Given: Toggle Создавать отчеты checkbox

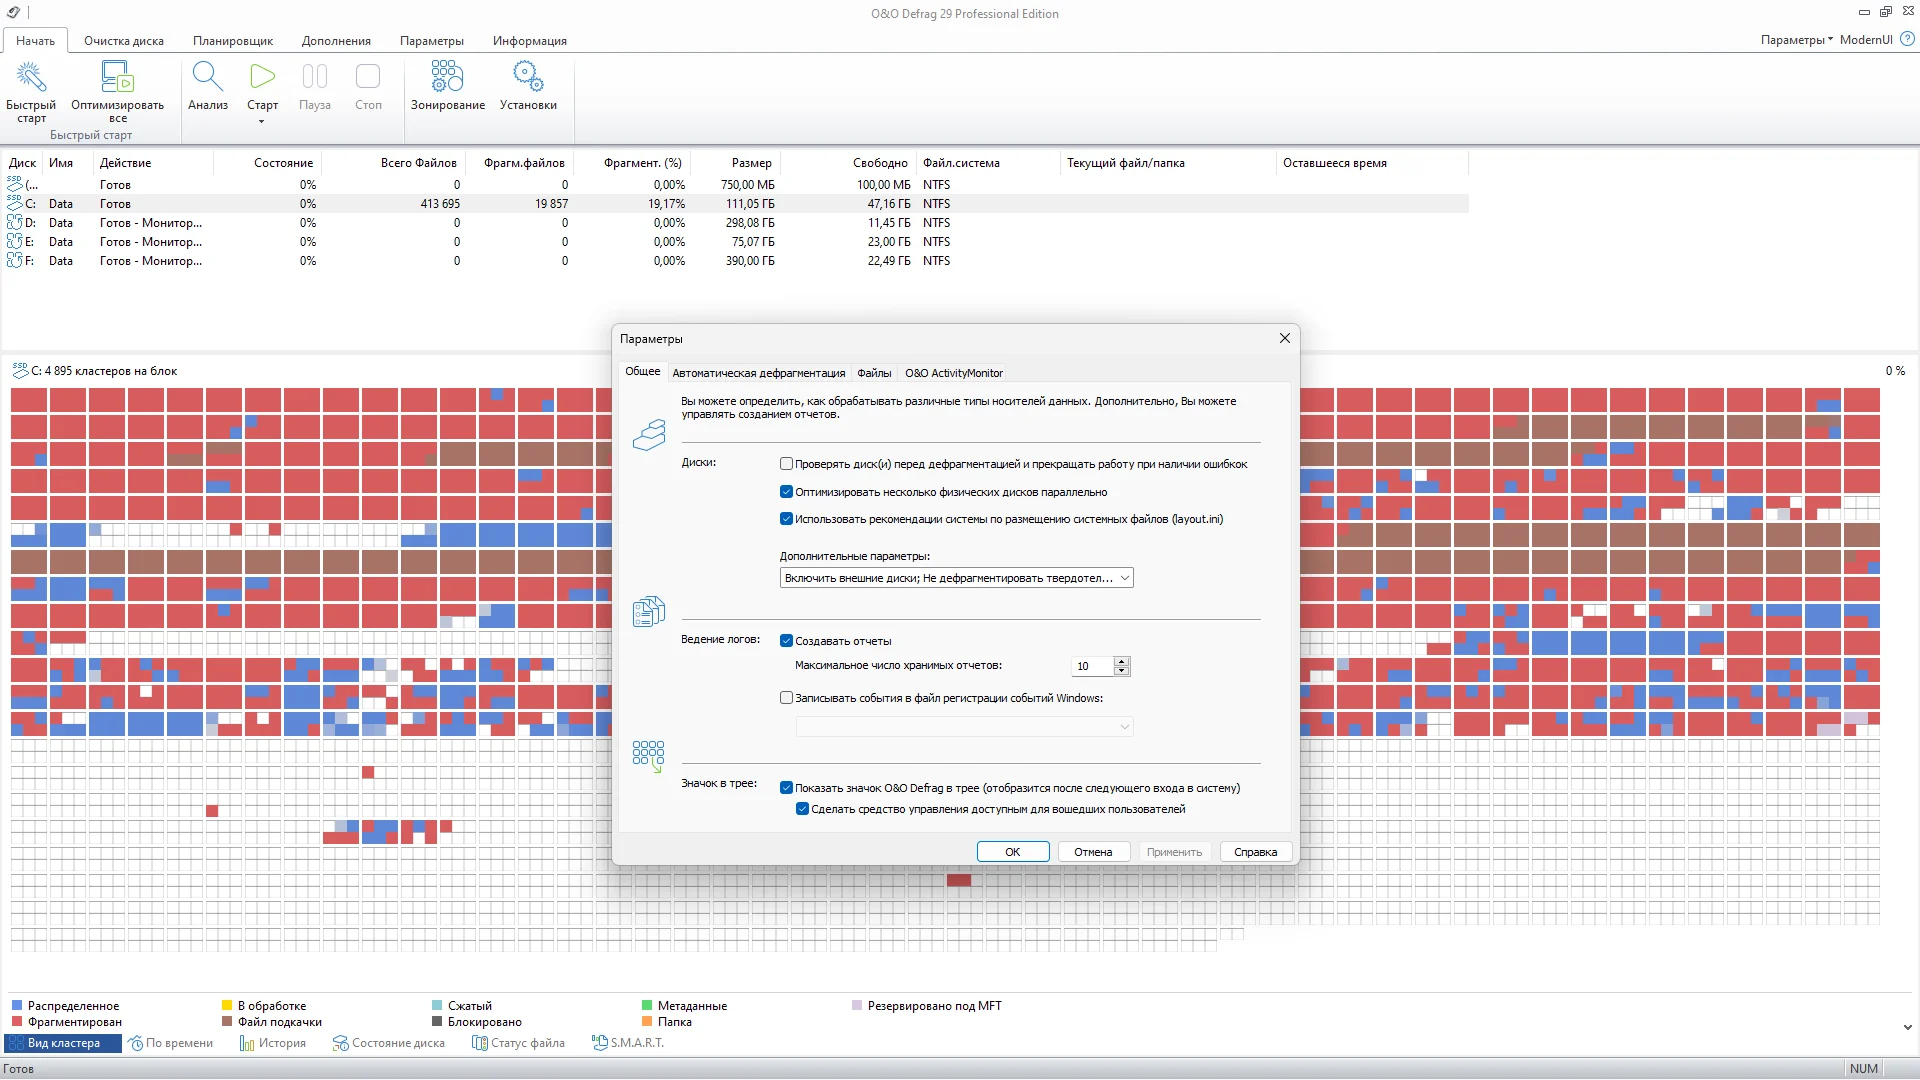Looking at the screenshot, I should 786,641.
